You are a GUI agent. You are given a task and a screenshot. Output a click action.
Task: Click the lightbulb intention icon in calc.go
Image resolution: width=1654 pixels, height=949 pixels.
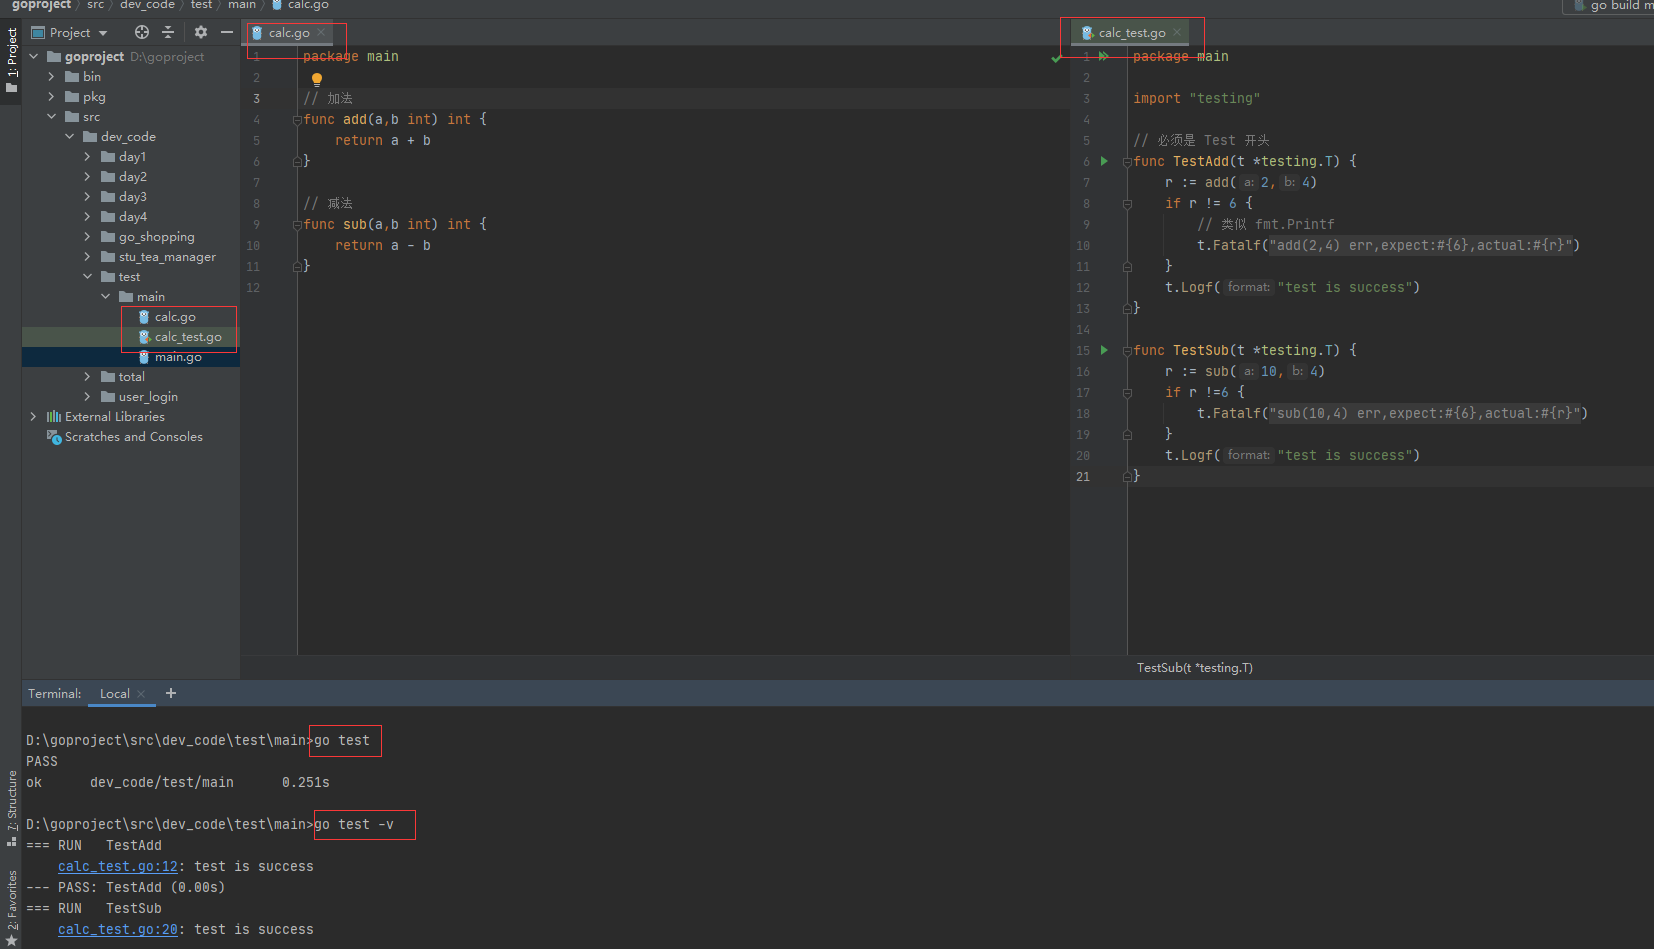coord(317,79)
